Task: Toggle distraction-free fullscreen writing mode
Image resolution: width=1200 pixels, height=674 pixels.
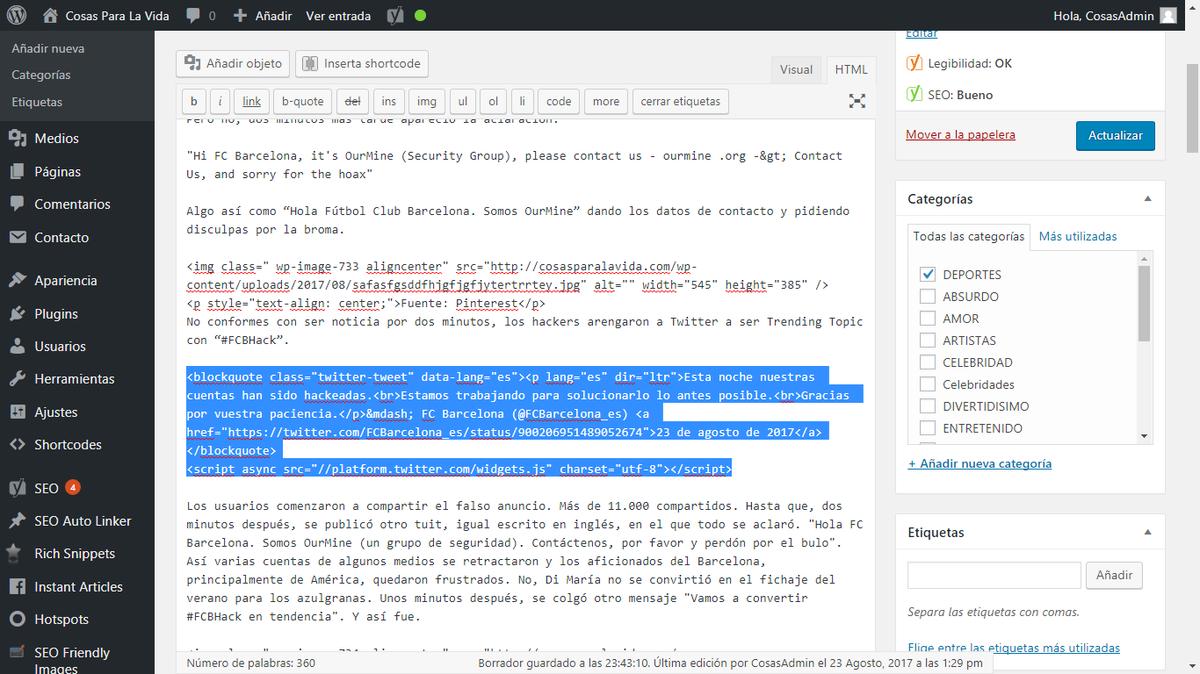Action: (x=857, y=101)
